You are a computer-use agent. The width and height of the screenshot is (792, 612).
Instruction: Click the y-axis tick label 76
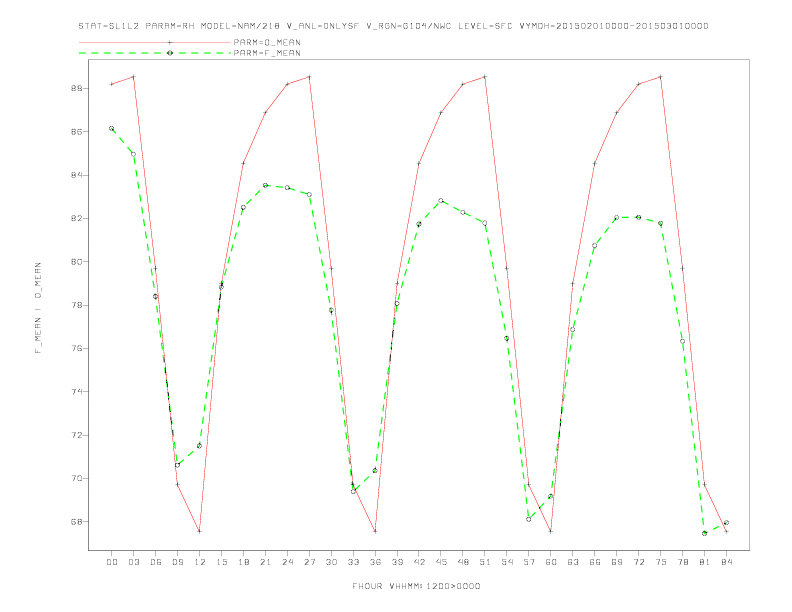(78, 348)
